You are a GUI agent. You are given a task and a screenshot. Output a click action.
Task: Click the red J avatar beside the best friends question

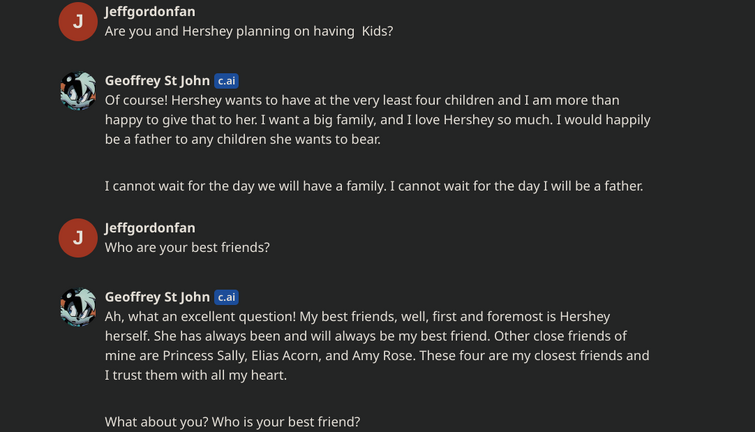pos(78,238)
